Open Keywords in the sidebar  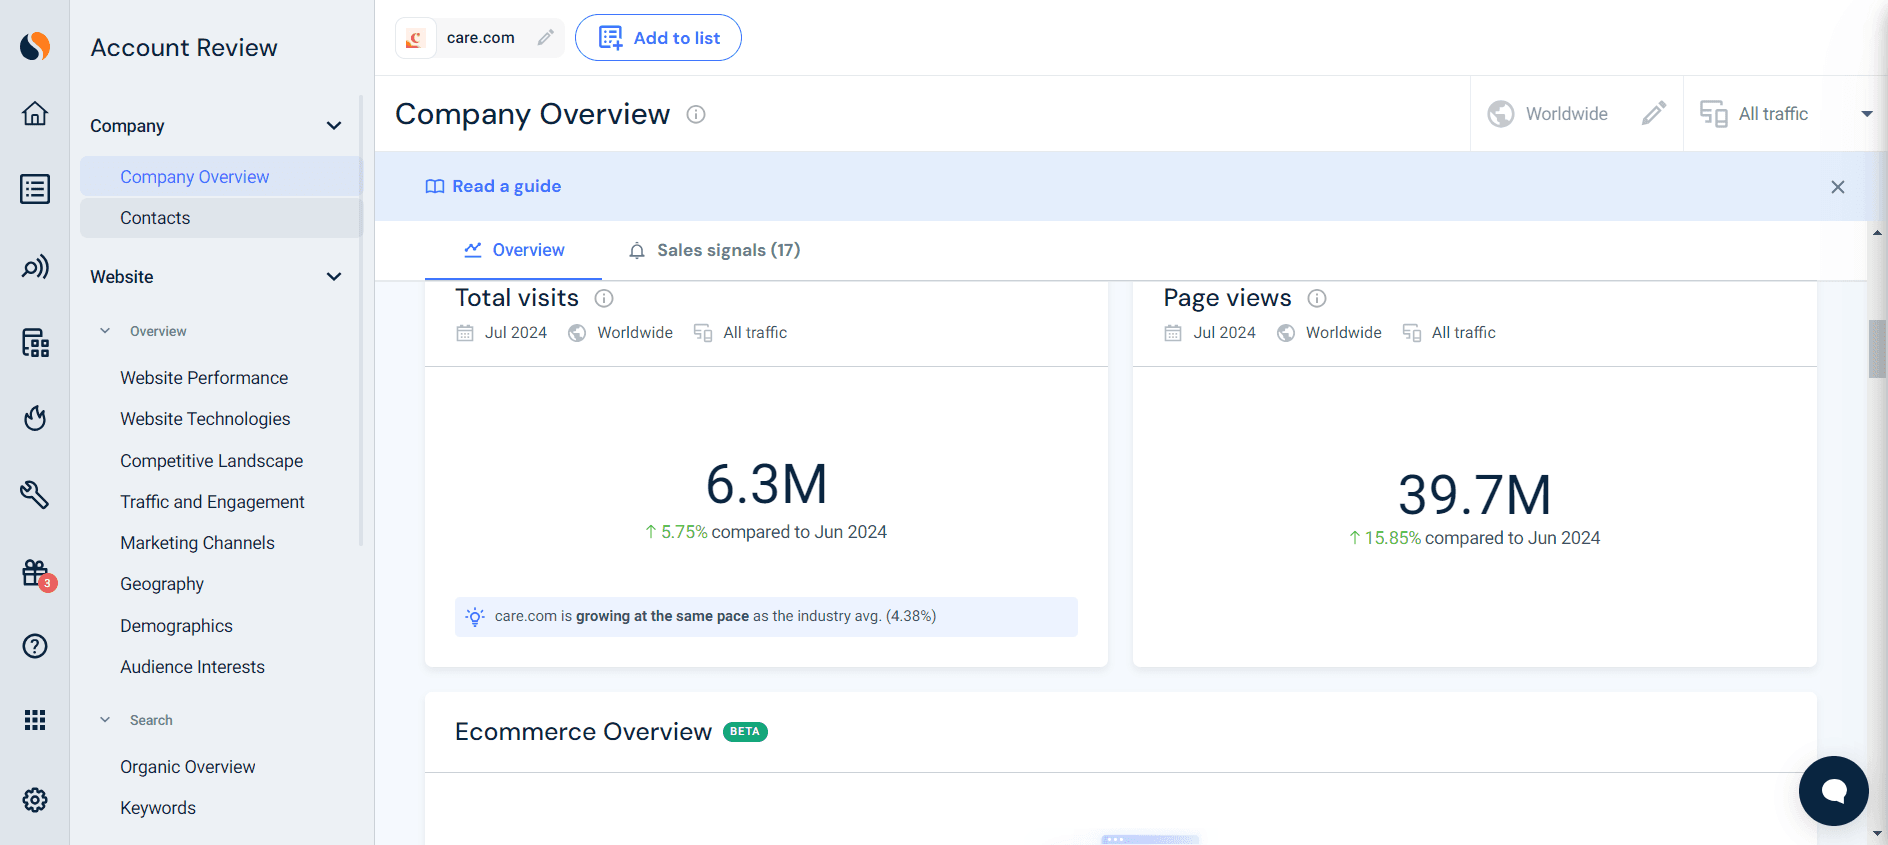(x=158, y=808)
